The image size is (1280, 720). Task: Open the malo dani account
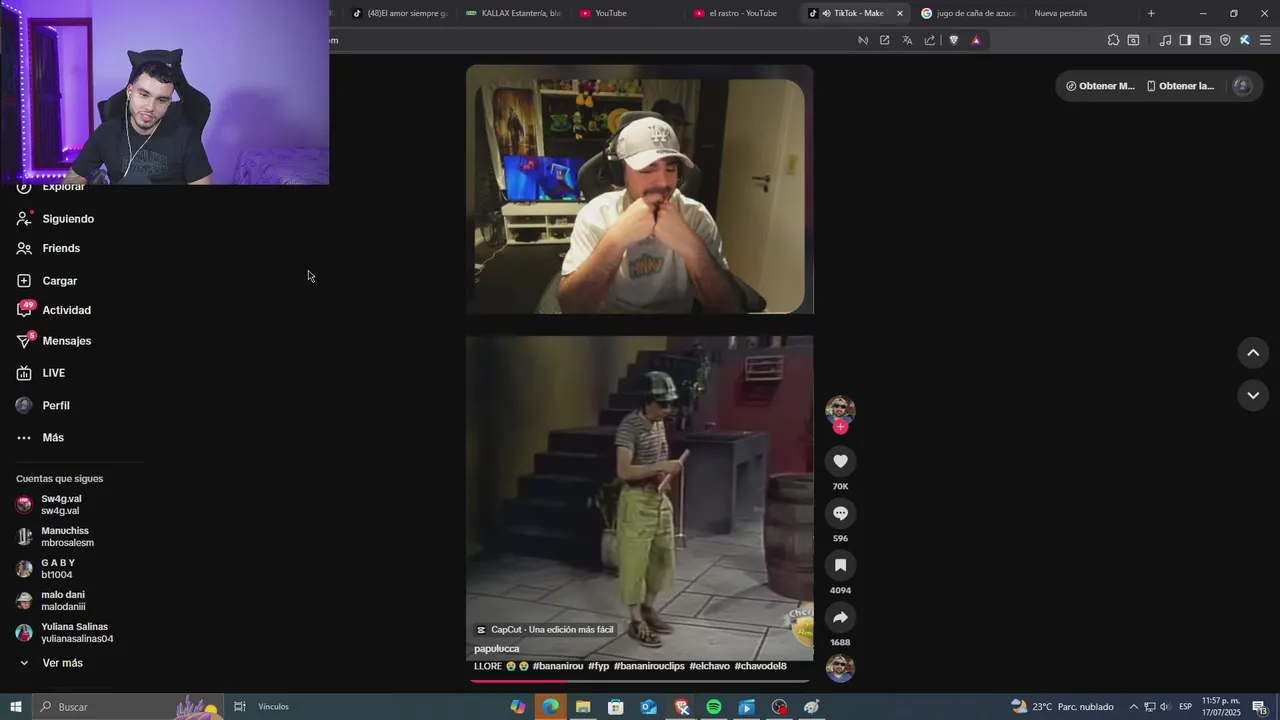[63, 600]
